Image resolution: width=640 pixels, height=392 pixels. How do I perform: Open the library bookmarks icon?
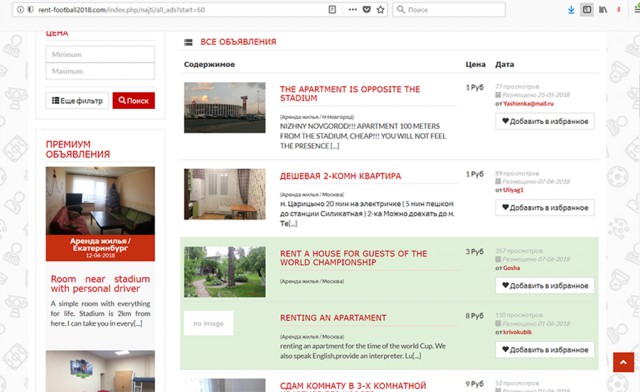(603, 9)
